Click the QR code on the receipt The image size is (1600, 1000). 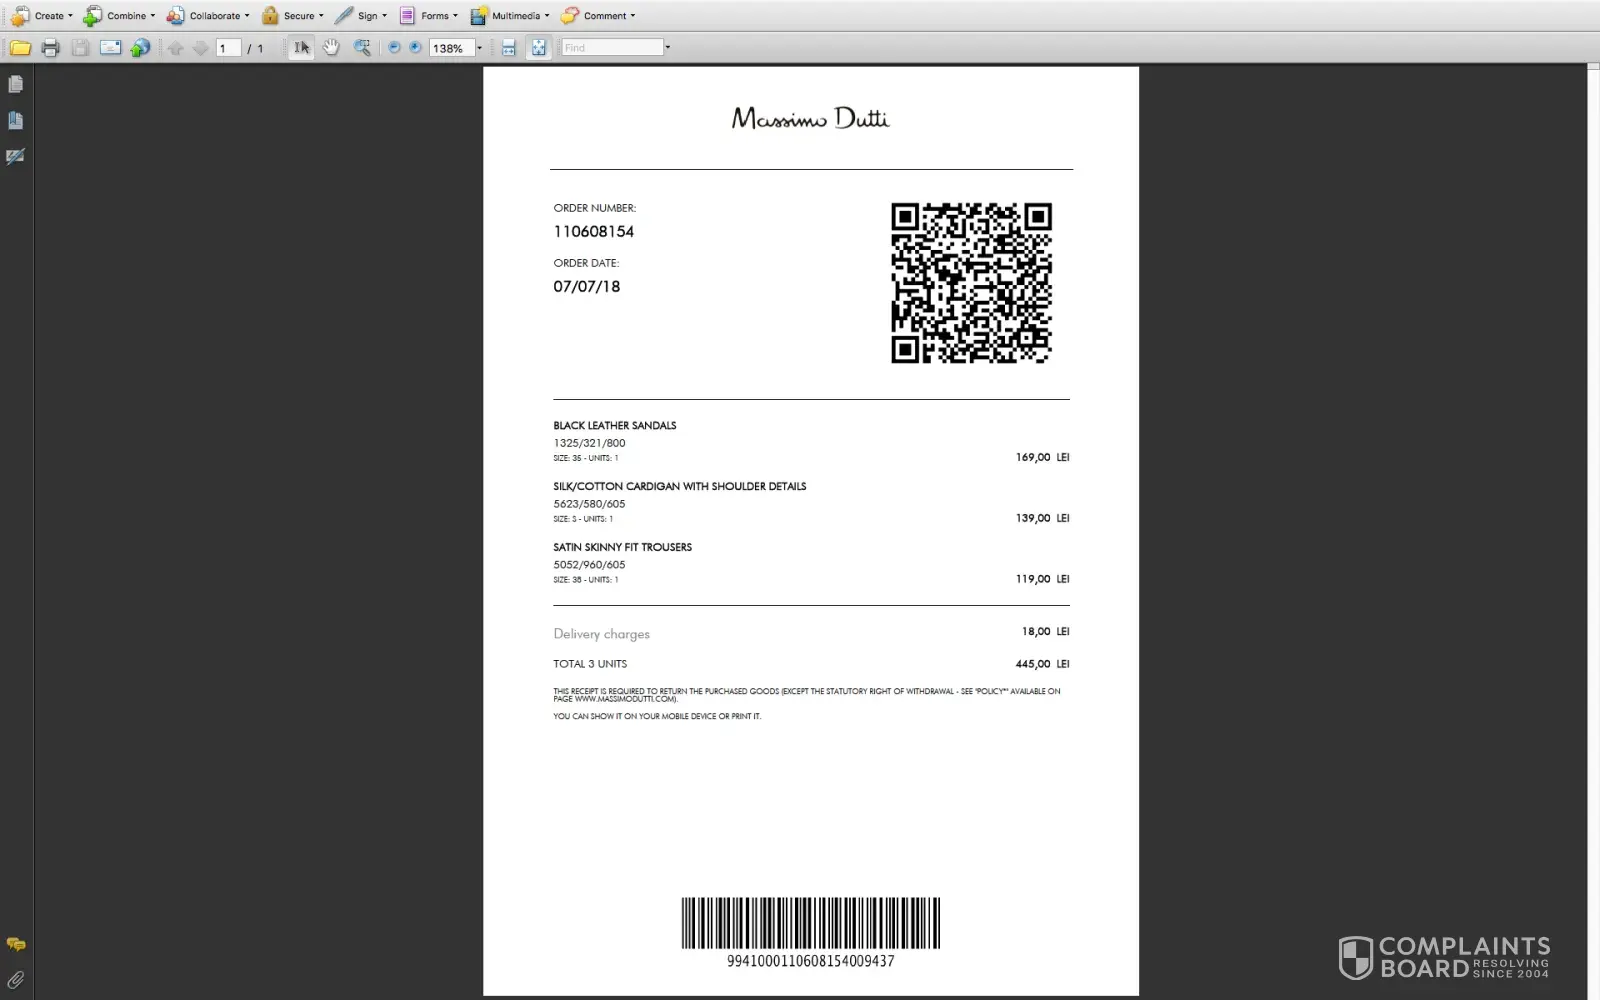click(x=971, y=283)
